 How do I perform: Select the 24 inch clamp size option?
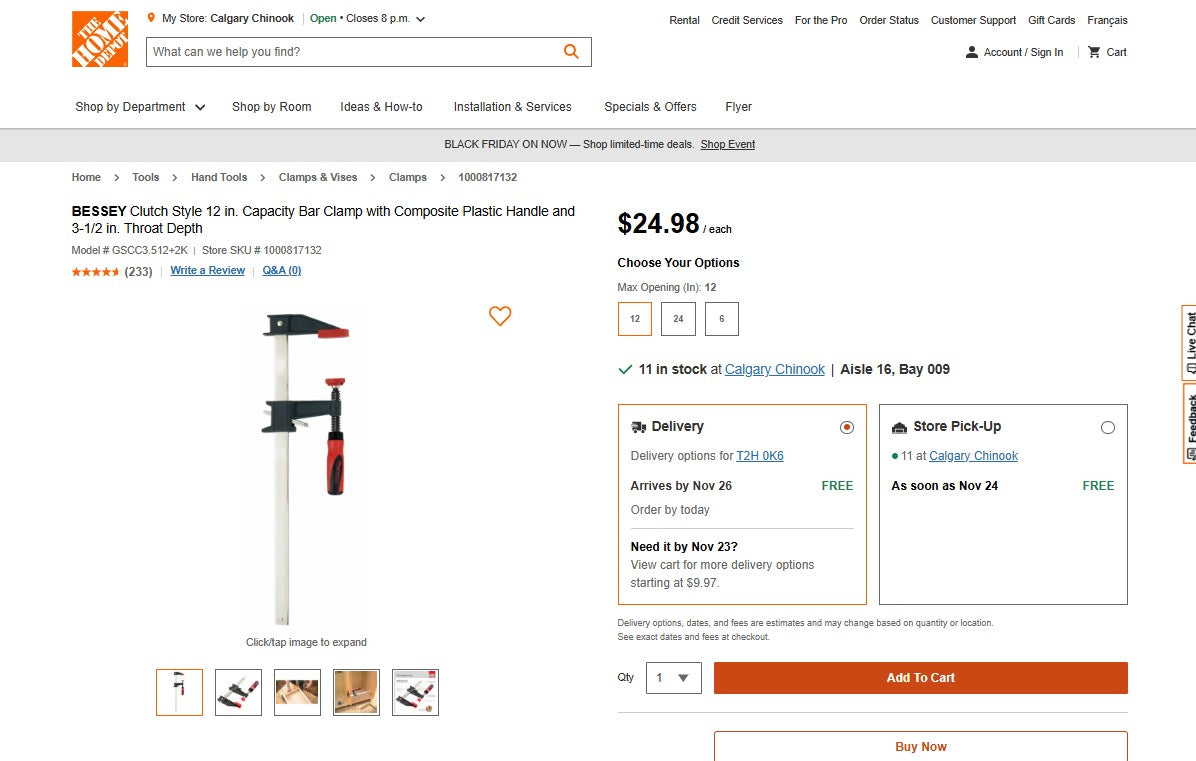click(678, 318)
